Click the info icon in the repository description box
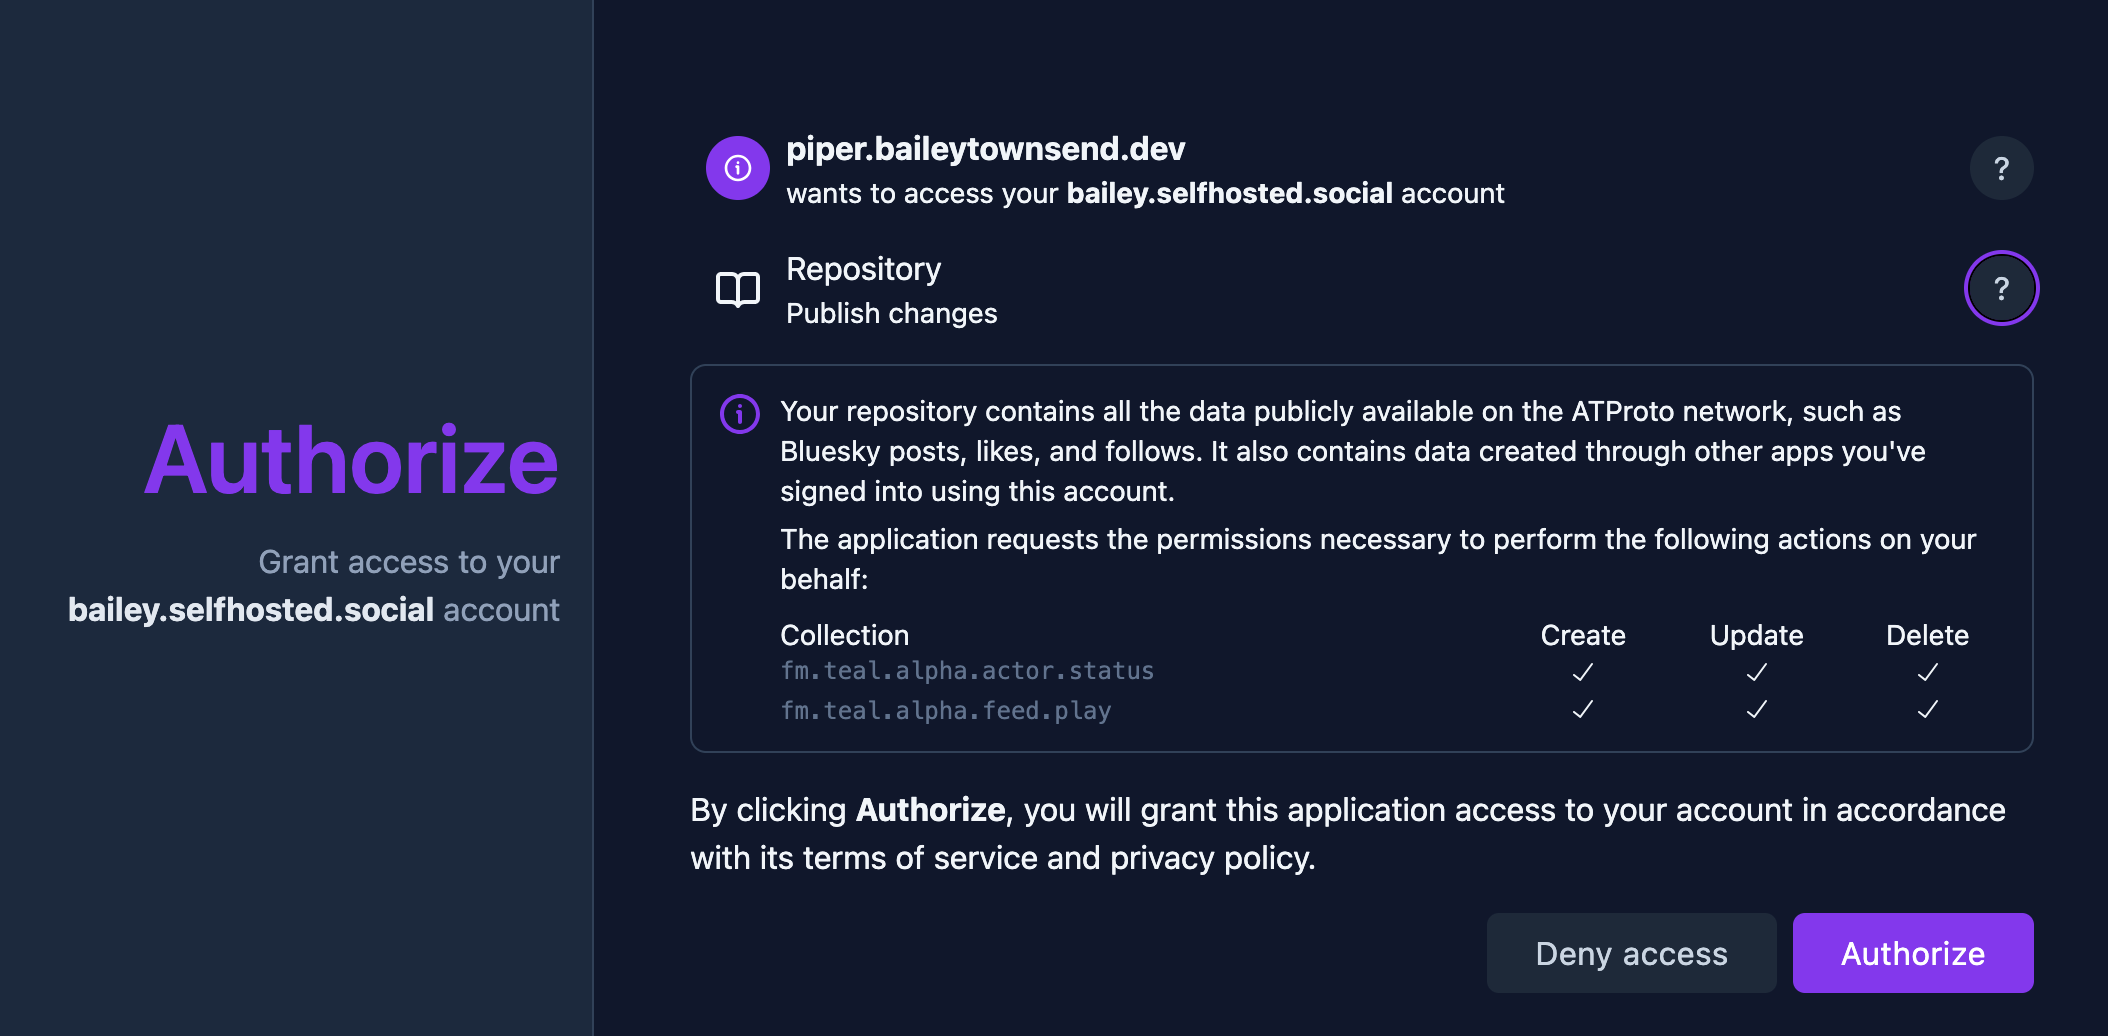The width and height of the screenshot is (2108, 1036). point(740,413)
